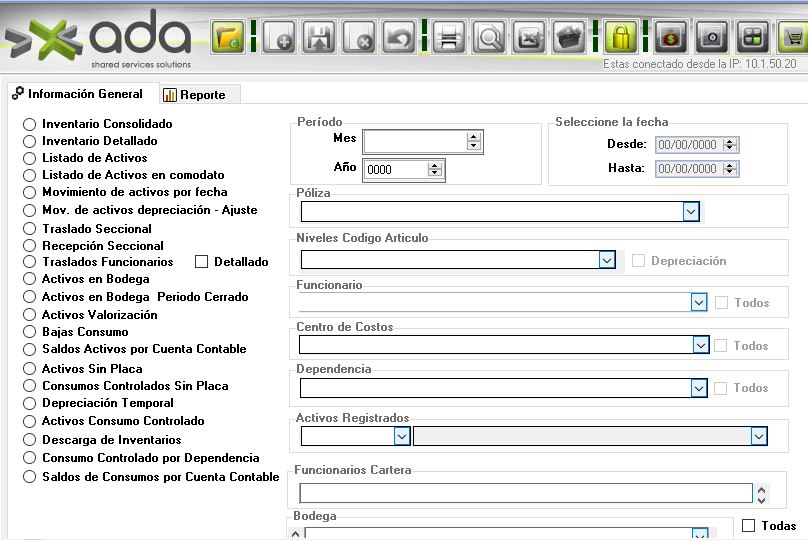Choose Saldos Activos por Cuenta Contable

click(x=29, y=349)
